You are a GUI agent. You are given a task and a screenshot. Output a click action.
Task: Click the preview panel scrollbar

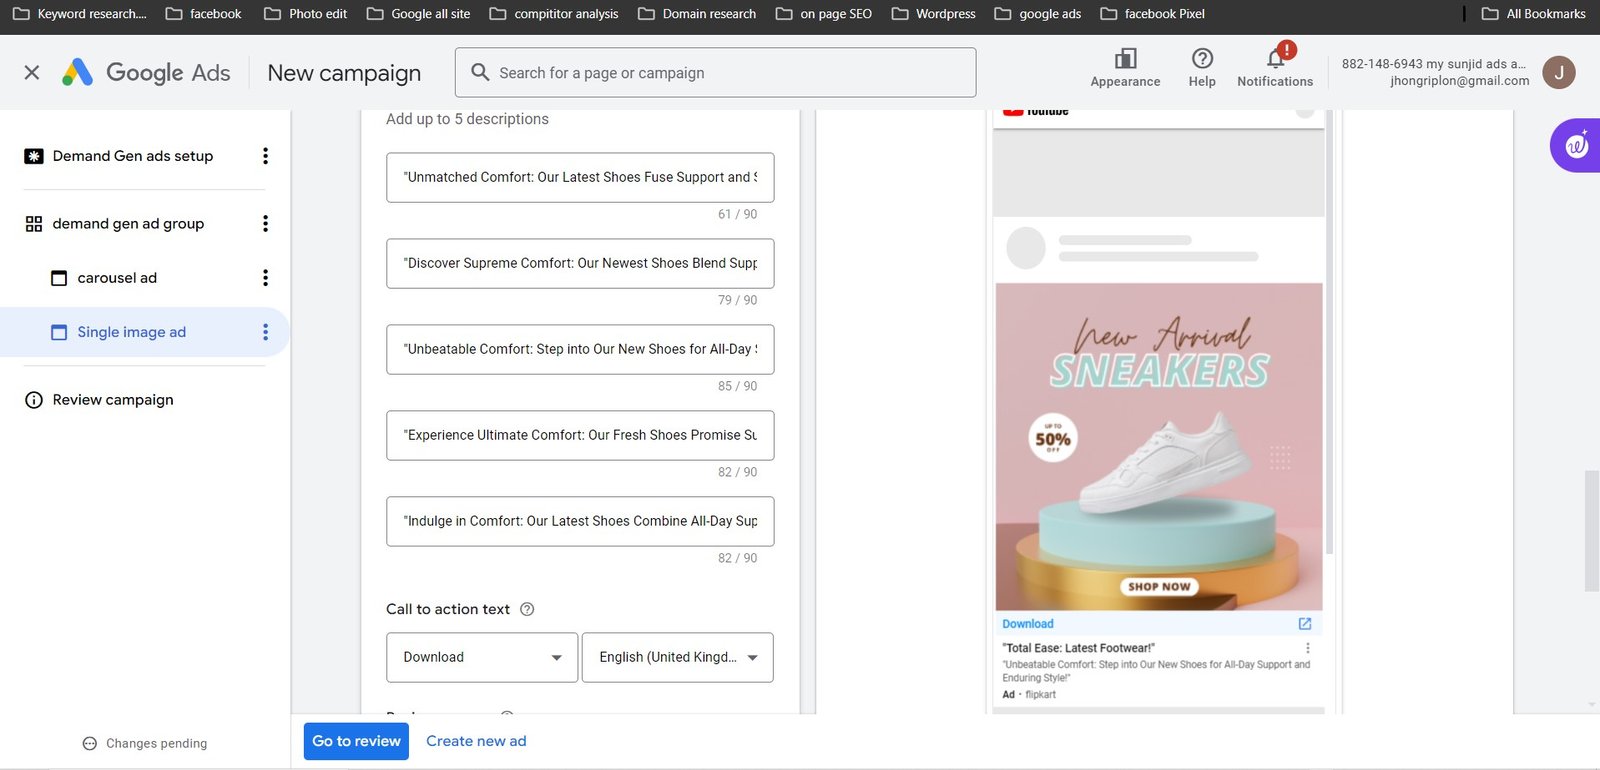(1329, 333)
